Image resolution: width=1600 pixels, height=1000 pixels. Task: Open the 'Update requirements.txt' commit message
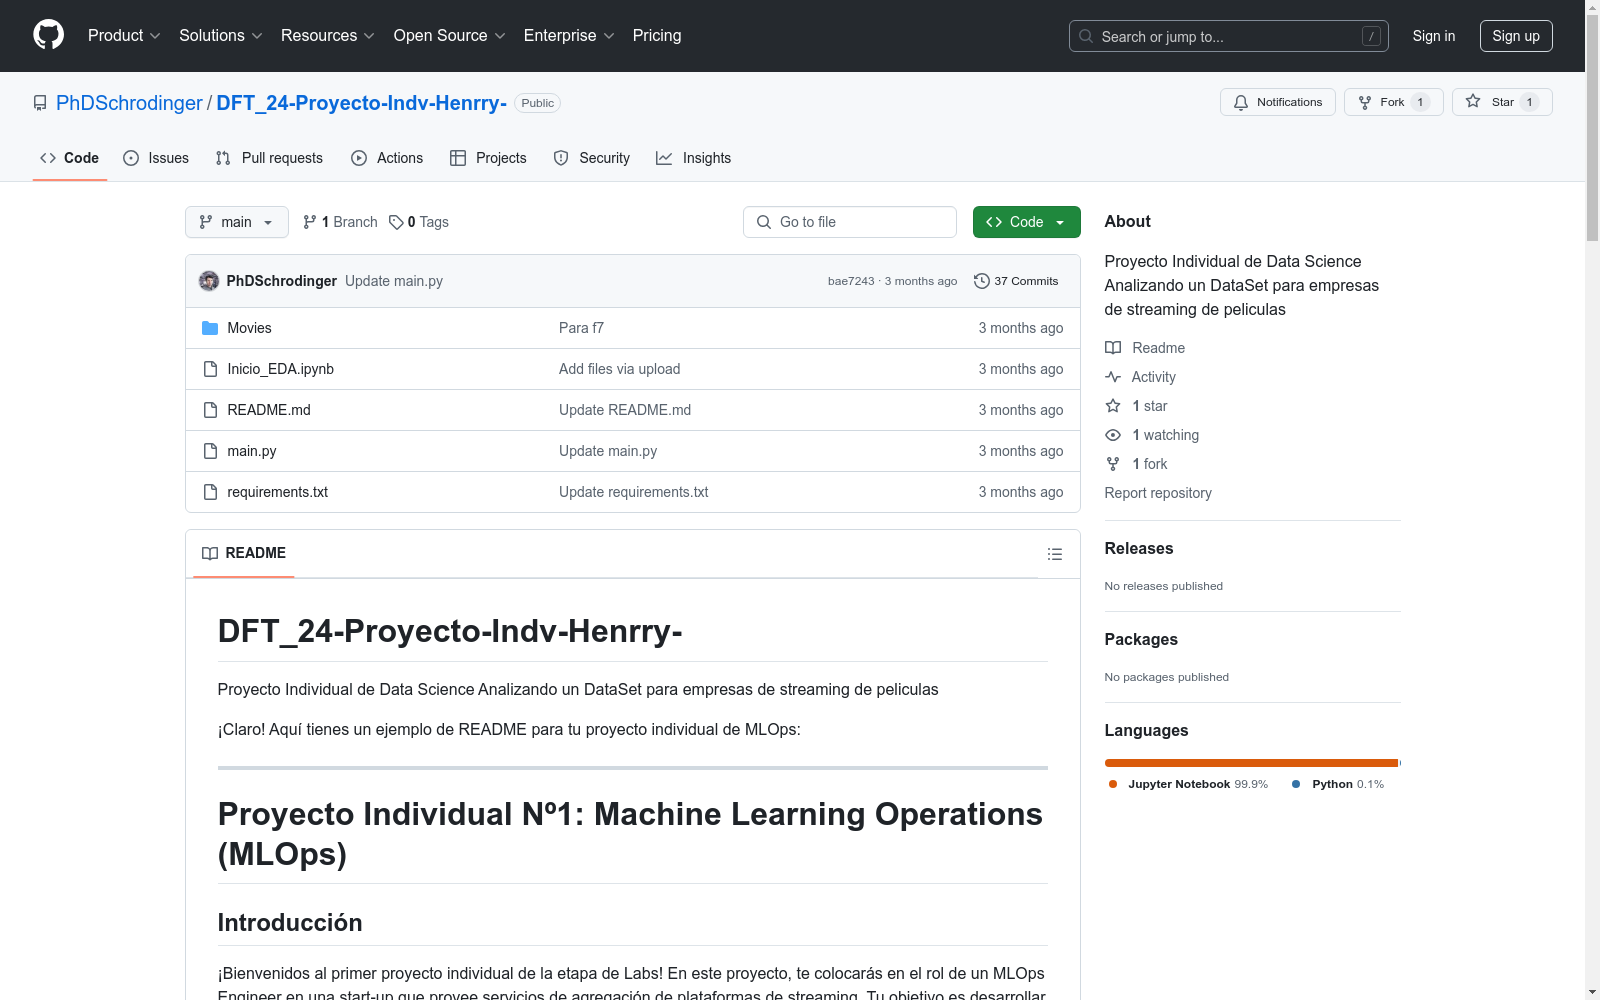[633, 492]
